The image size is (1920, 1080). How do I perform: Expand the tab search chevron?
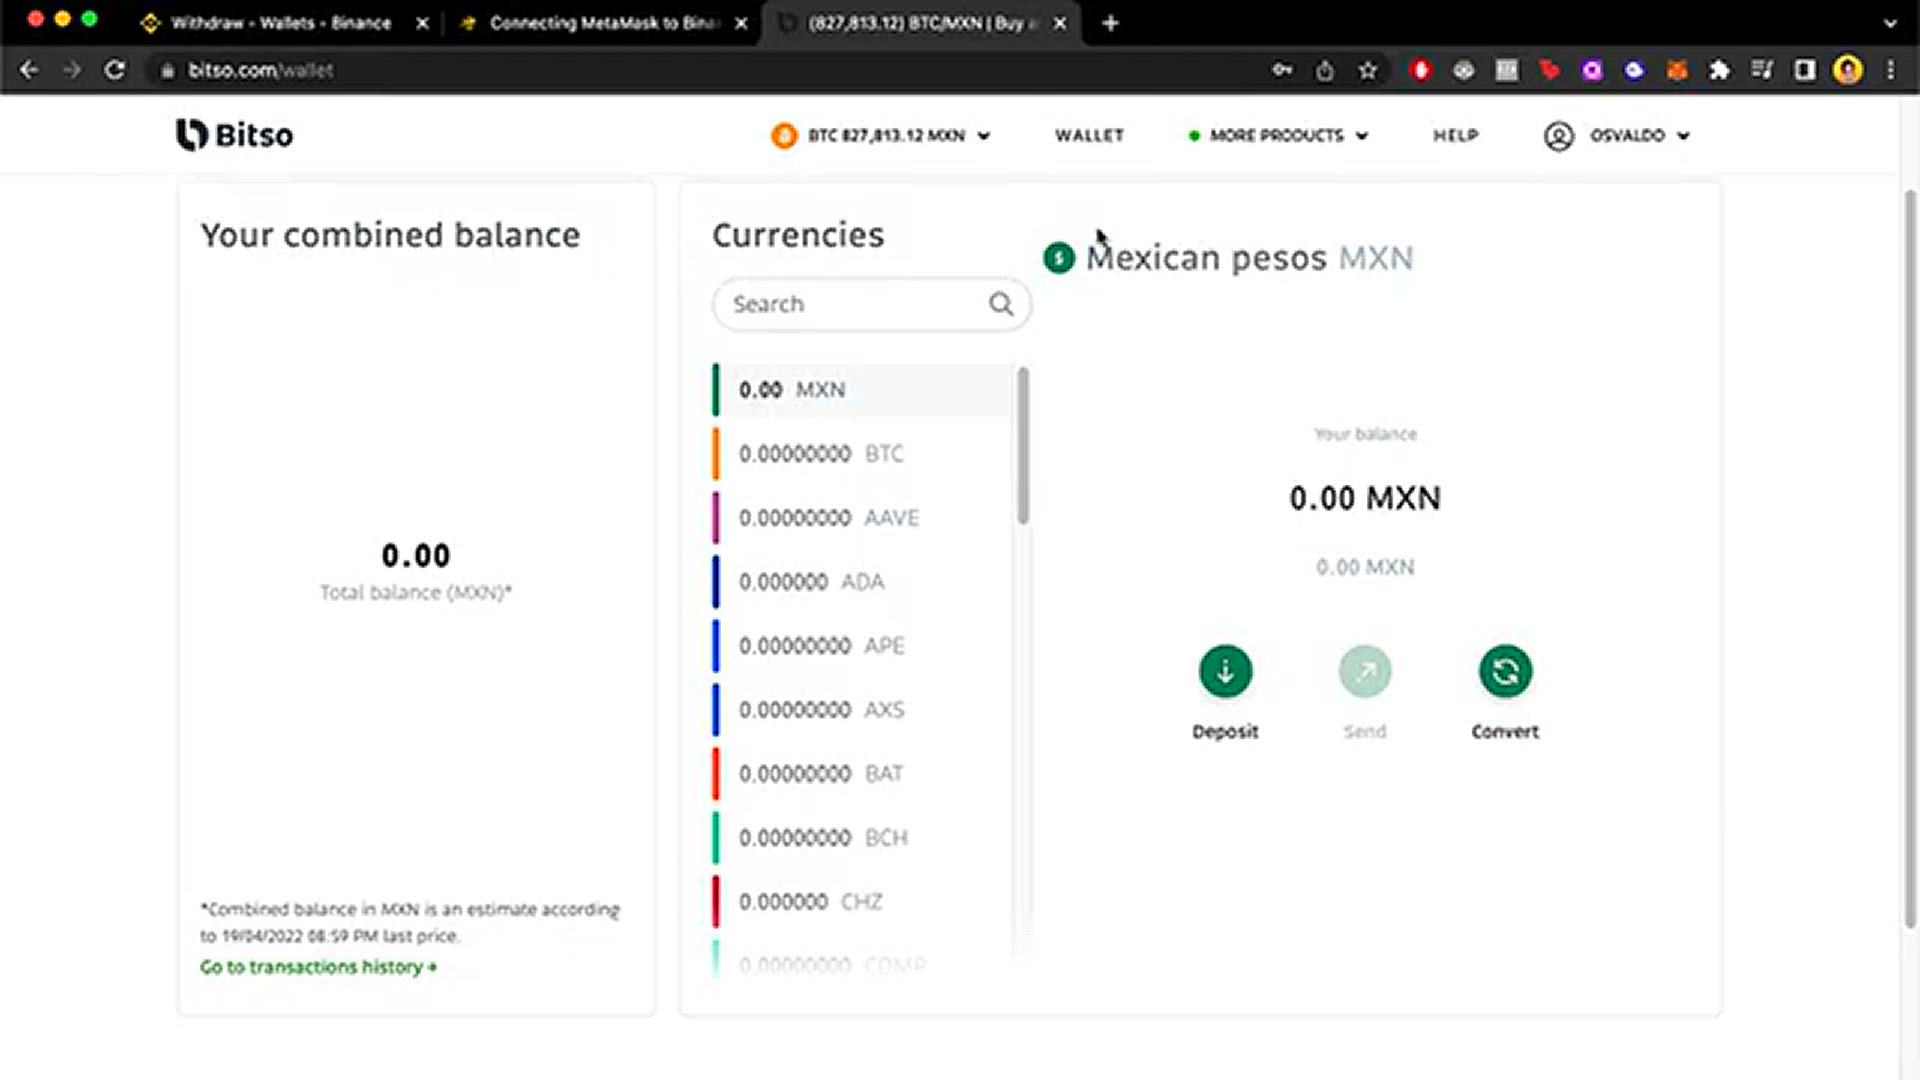pyautogui.click(x=1890, y=23)
